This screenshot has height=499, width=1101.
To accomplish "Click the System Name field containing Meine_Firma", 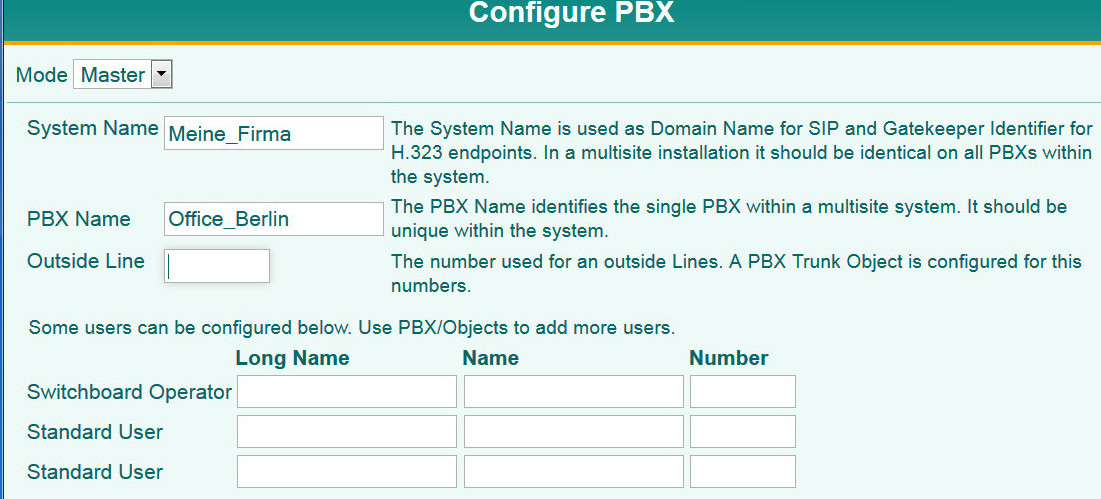I will click(273, 133).
